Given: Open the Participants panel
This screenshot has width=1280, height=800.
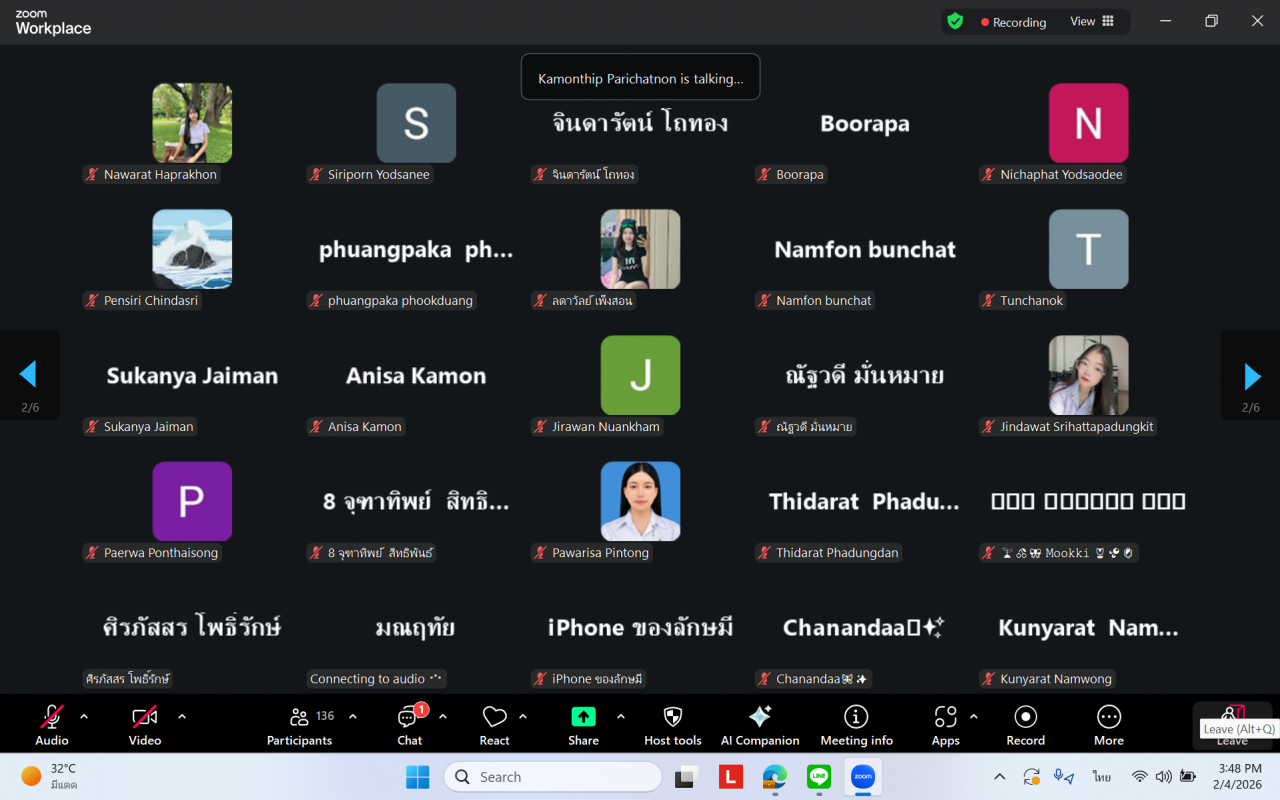Looking at the screenshot, I should [299, 724].
